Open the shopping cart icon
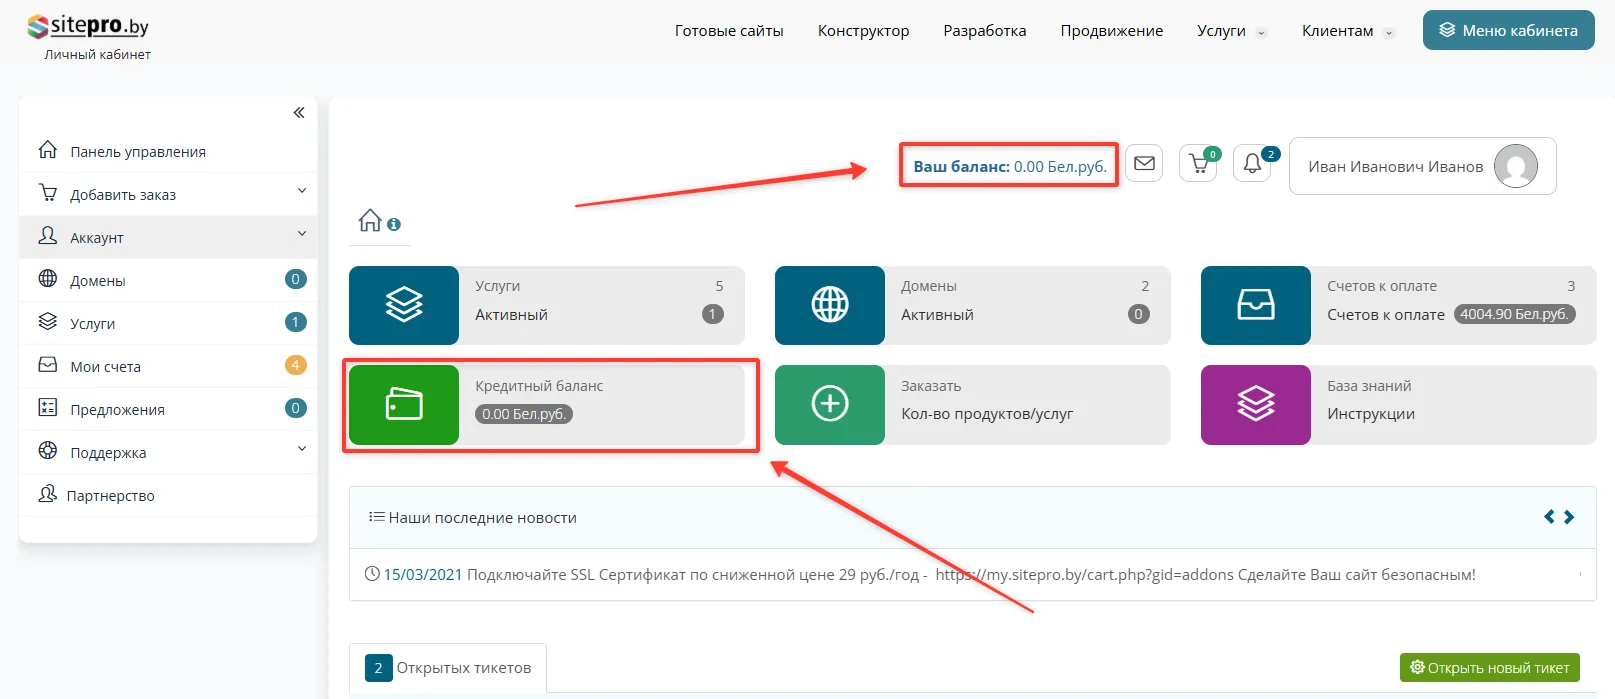The height and width of the screenshot is (699, 1615). coord(1198,164)
